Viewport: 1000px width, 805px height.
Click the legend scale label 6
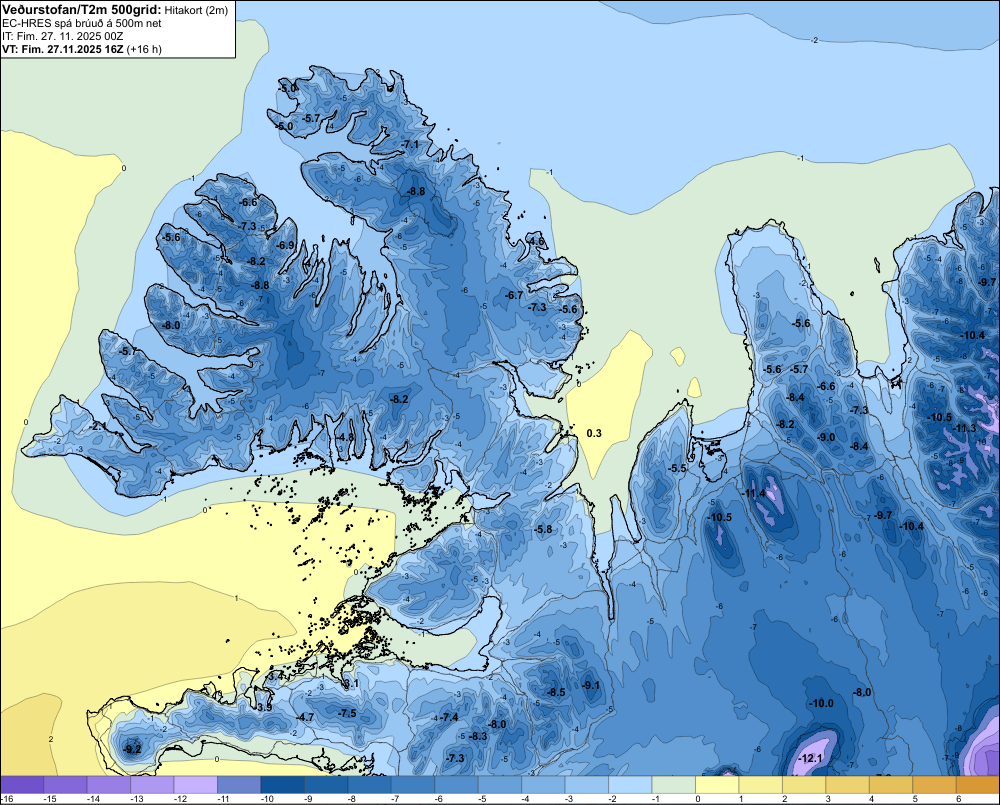coord(959,799)
